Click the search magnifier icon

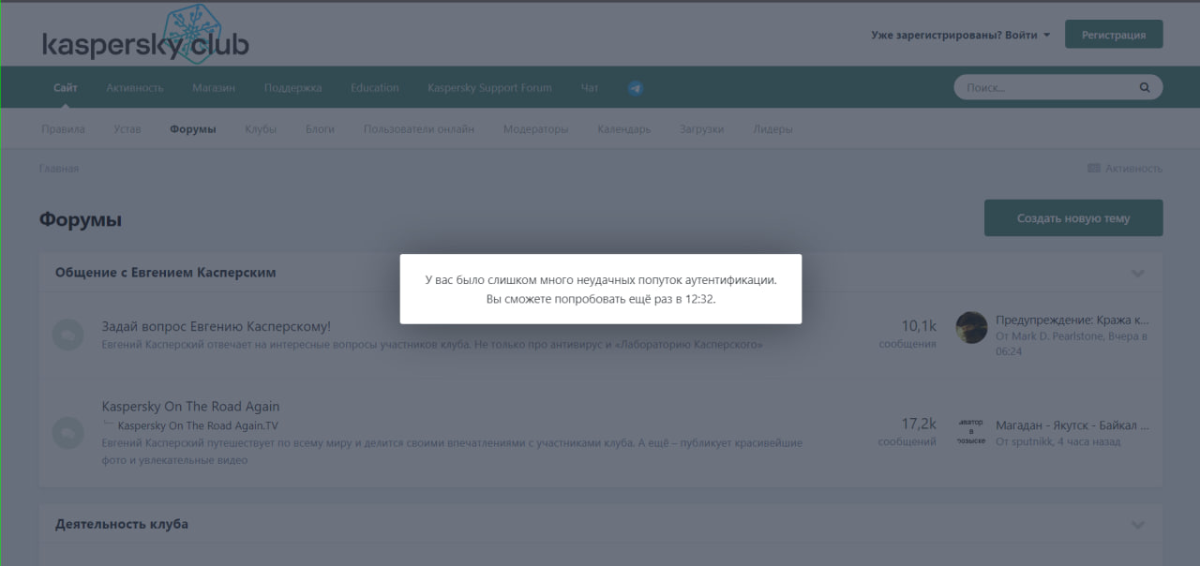pos(1145,88)
